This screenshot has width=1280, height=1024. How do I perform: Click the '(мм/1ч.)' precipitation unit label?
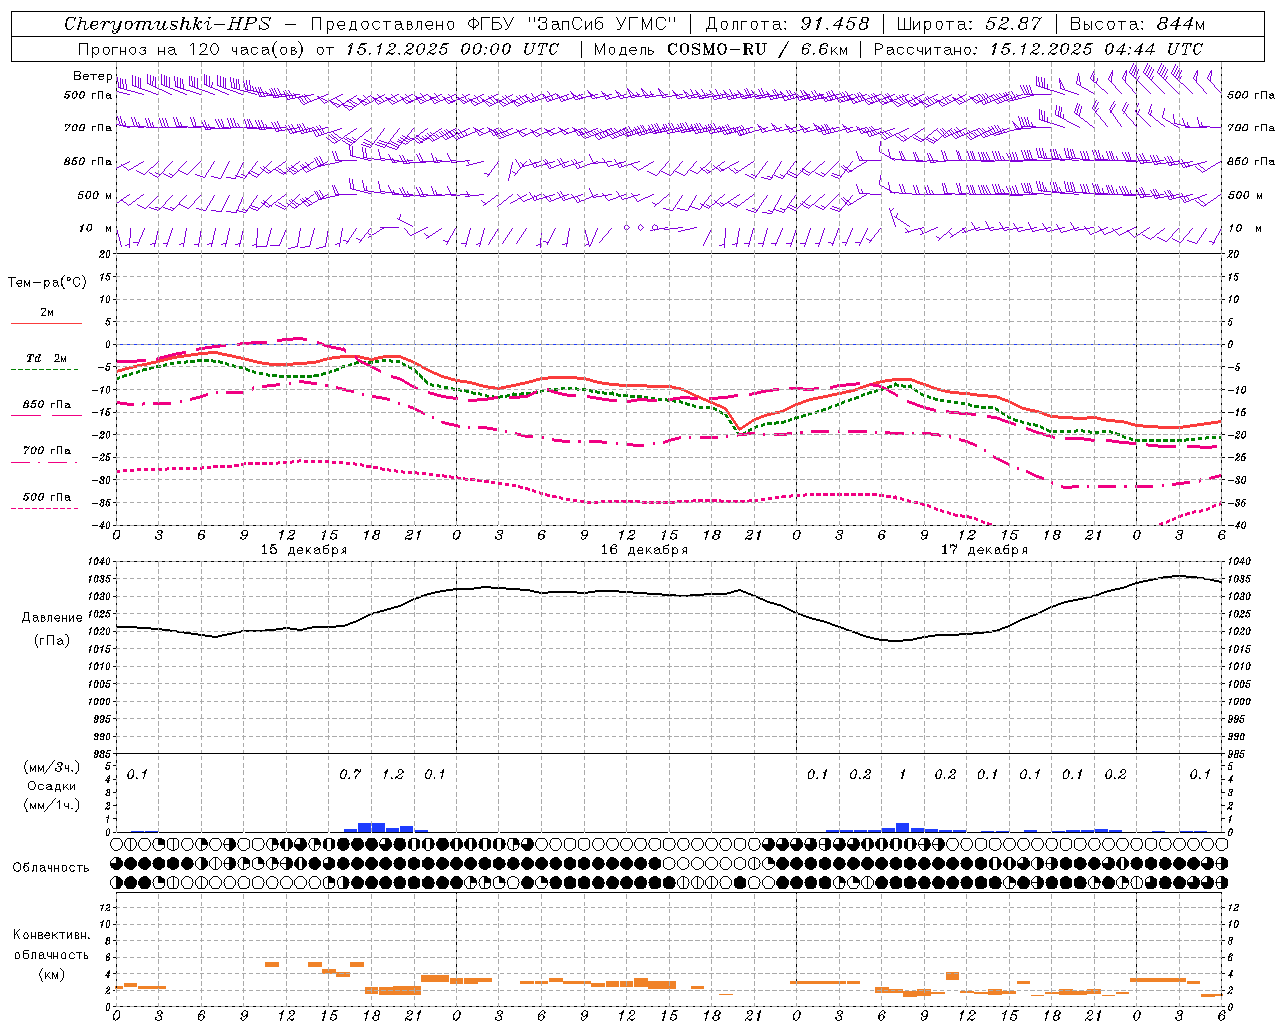(x=51, y=805)
